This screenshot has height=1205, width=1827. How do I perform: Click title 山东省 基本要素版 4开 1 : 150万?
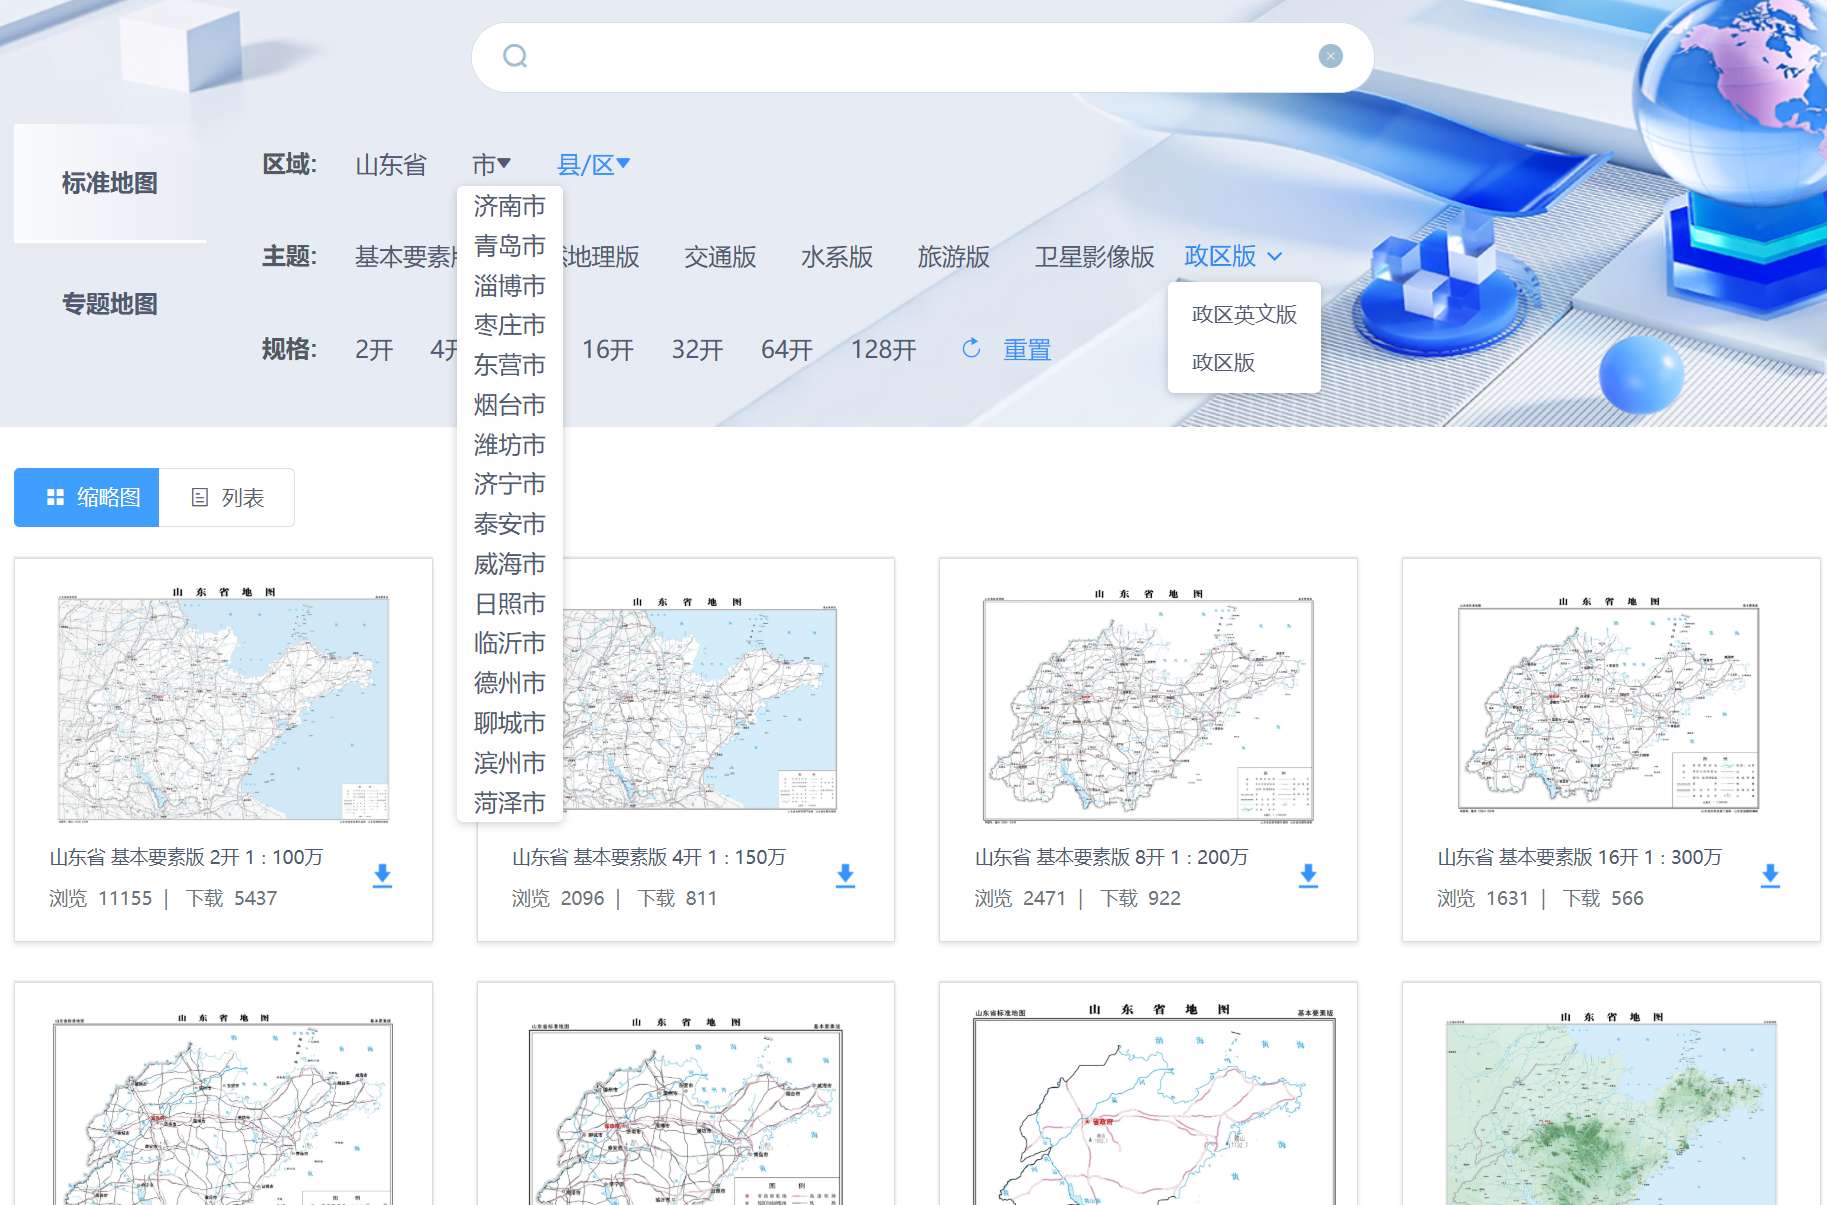pos(649,857)
